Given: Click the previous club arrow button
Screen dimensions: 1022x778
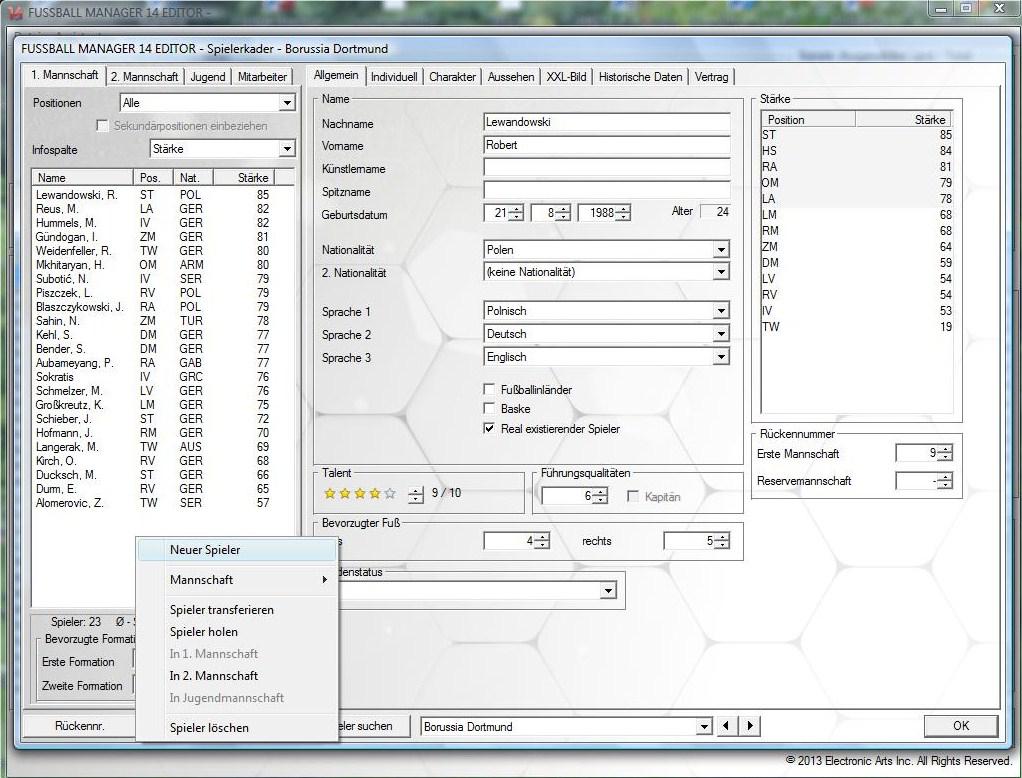Looking at the screenshot, I should click(x=726, y=725).
